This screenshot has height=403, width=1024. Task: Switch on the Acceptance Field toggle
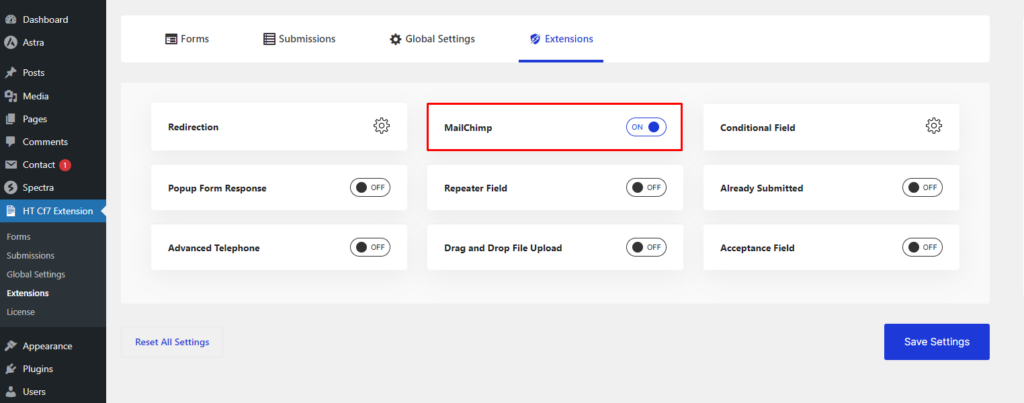(922, 247)
